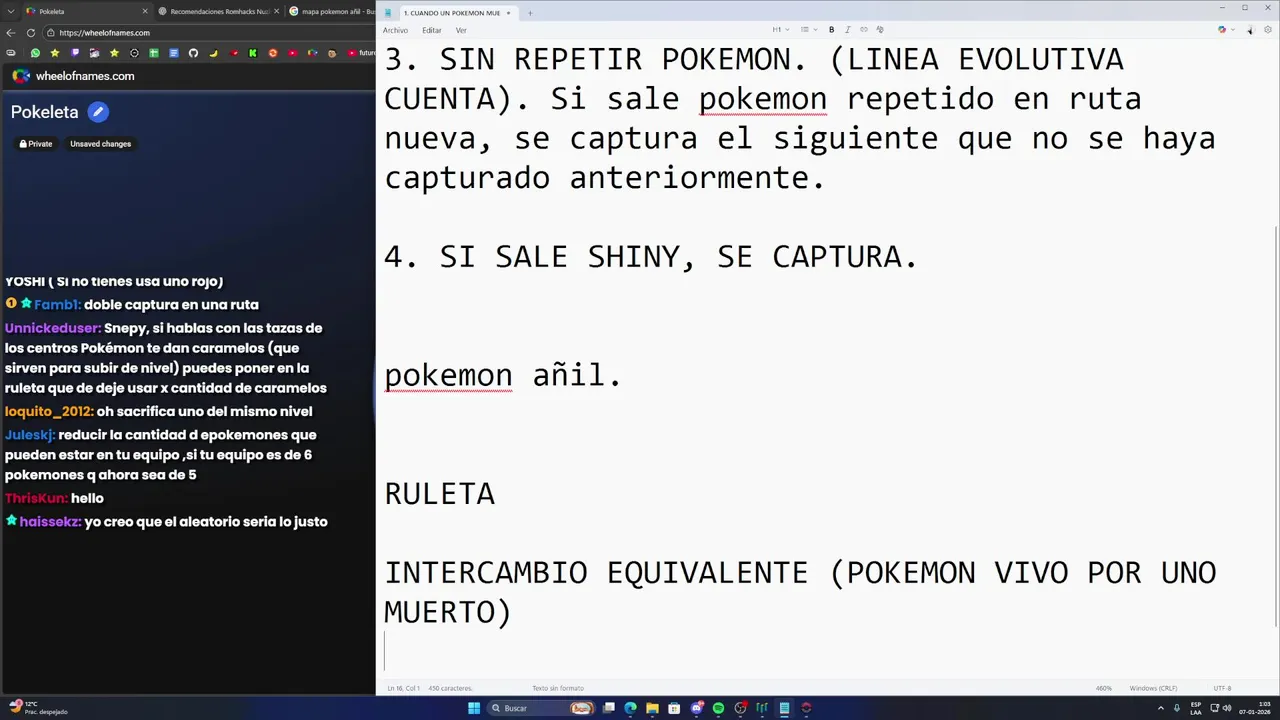Screen dimensions: 1280x720
Task: Close the Pokeleta browser tab
Action: (x=145, y=12)
